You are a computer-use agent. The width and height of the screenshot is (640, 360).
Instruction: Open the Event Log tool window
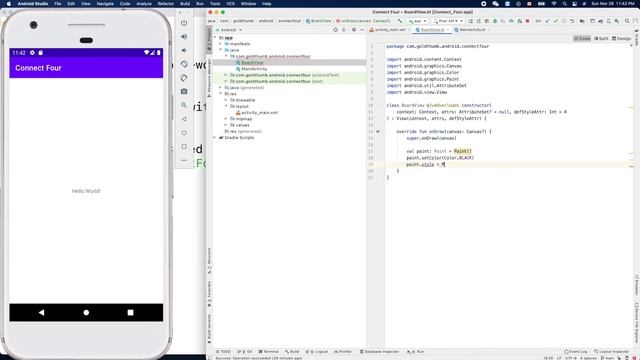pyautogui.click(x=576, y=351)
